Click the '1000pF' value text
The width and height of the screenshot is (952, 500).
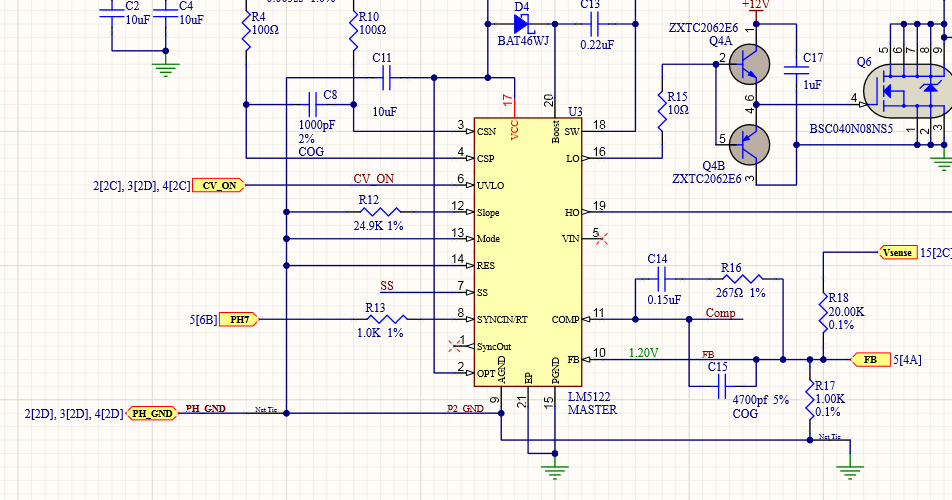(x=317, y=126)
